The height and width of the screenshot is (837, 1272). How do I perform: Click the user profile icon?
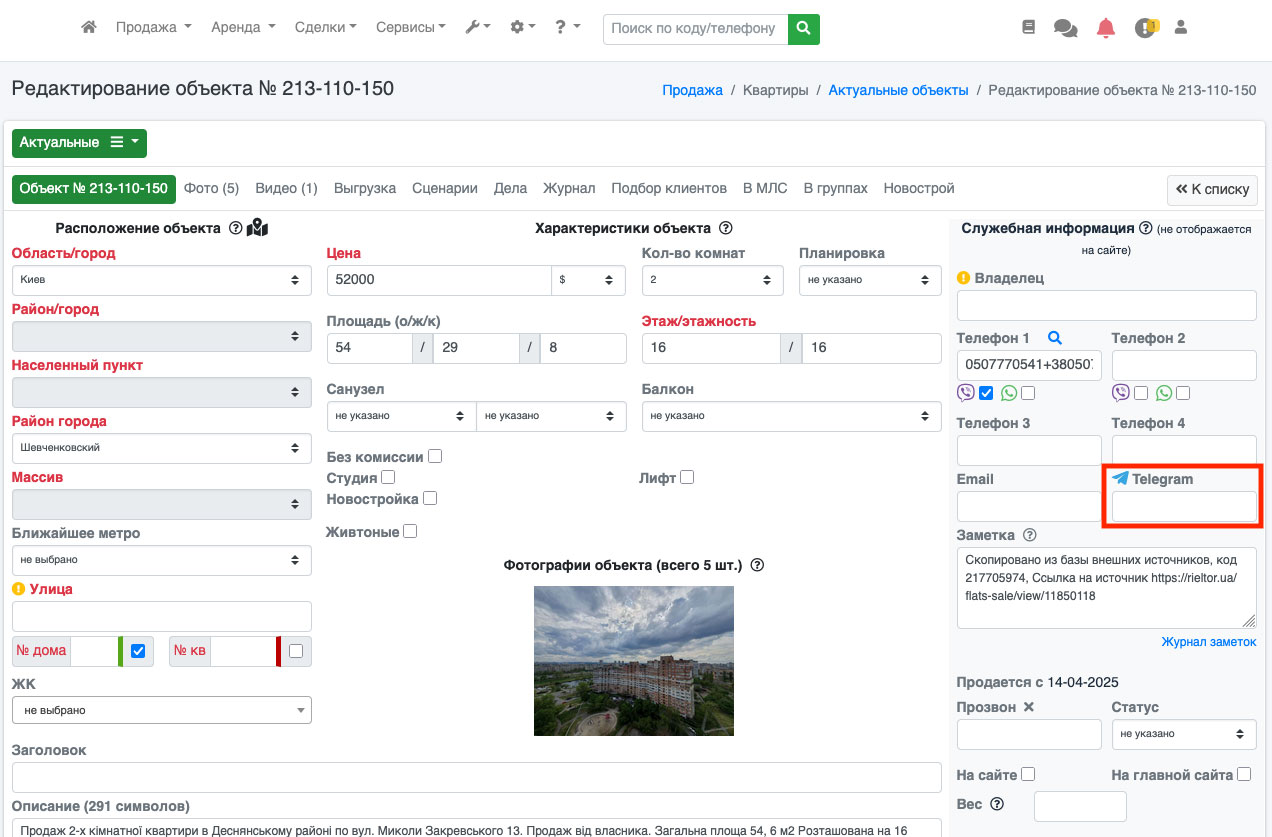[x=1180, y=28]
